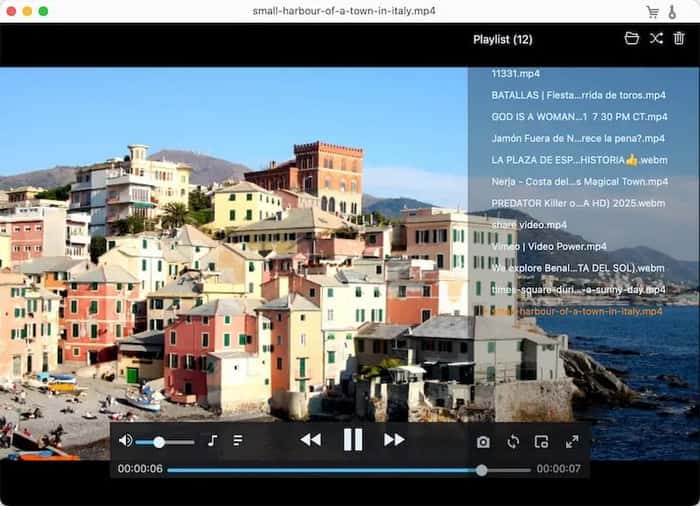Fast forward the video
This screenshot has height=506, width=700.
394,440
